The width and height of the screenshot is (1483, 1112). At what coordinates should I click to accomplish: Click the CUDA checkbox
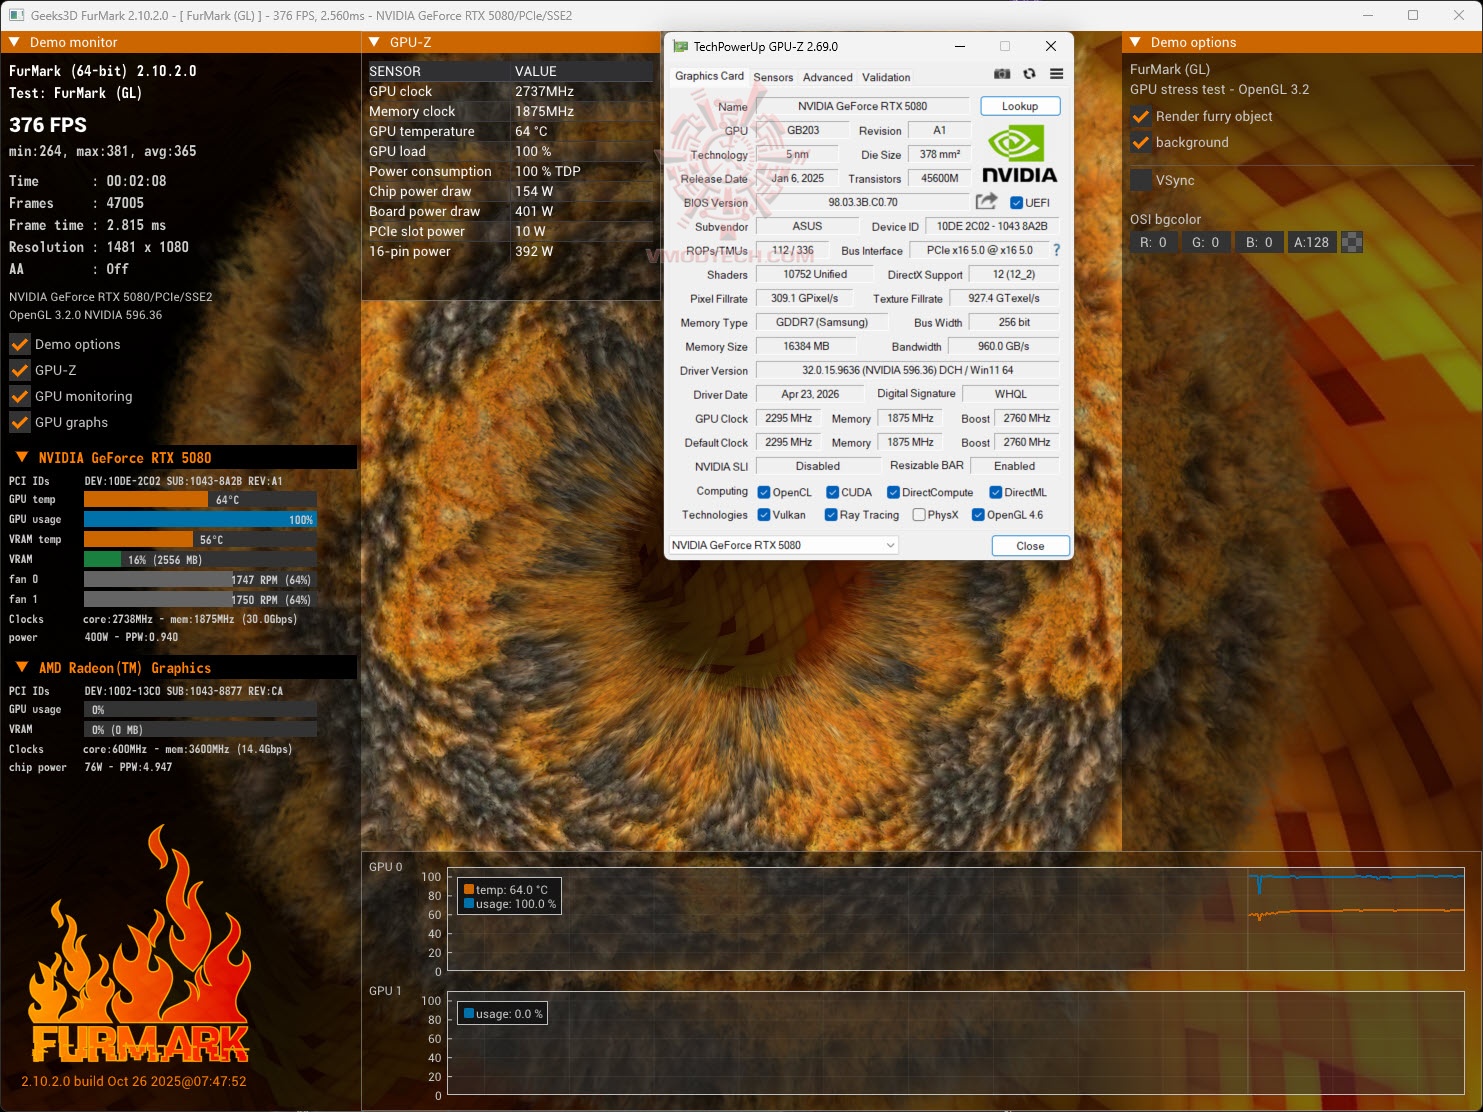click(832, 492)
